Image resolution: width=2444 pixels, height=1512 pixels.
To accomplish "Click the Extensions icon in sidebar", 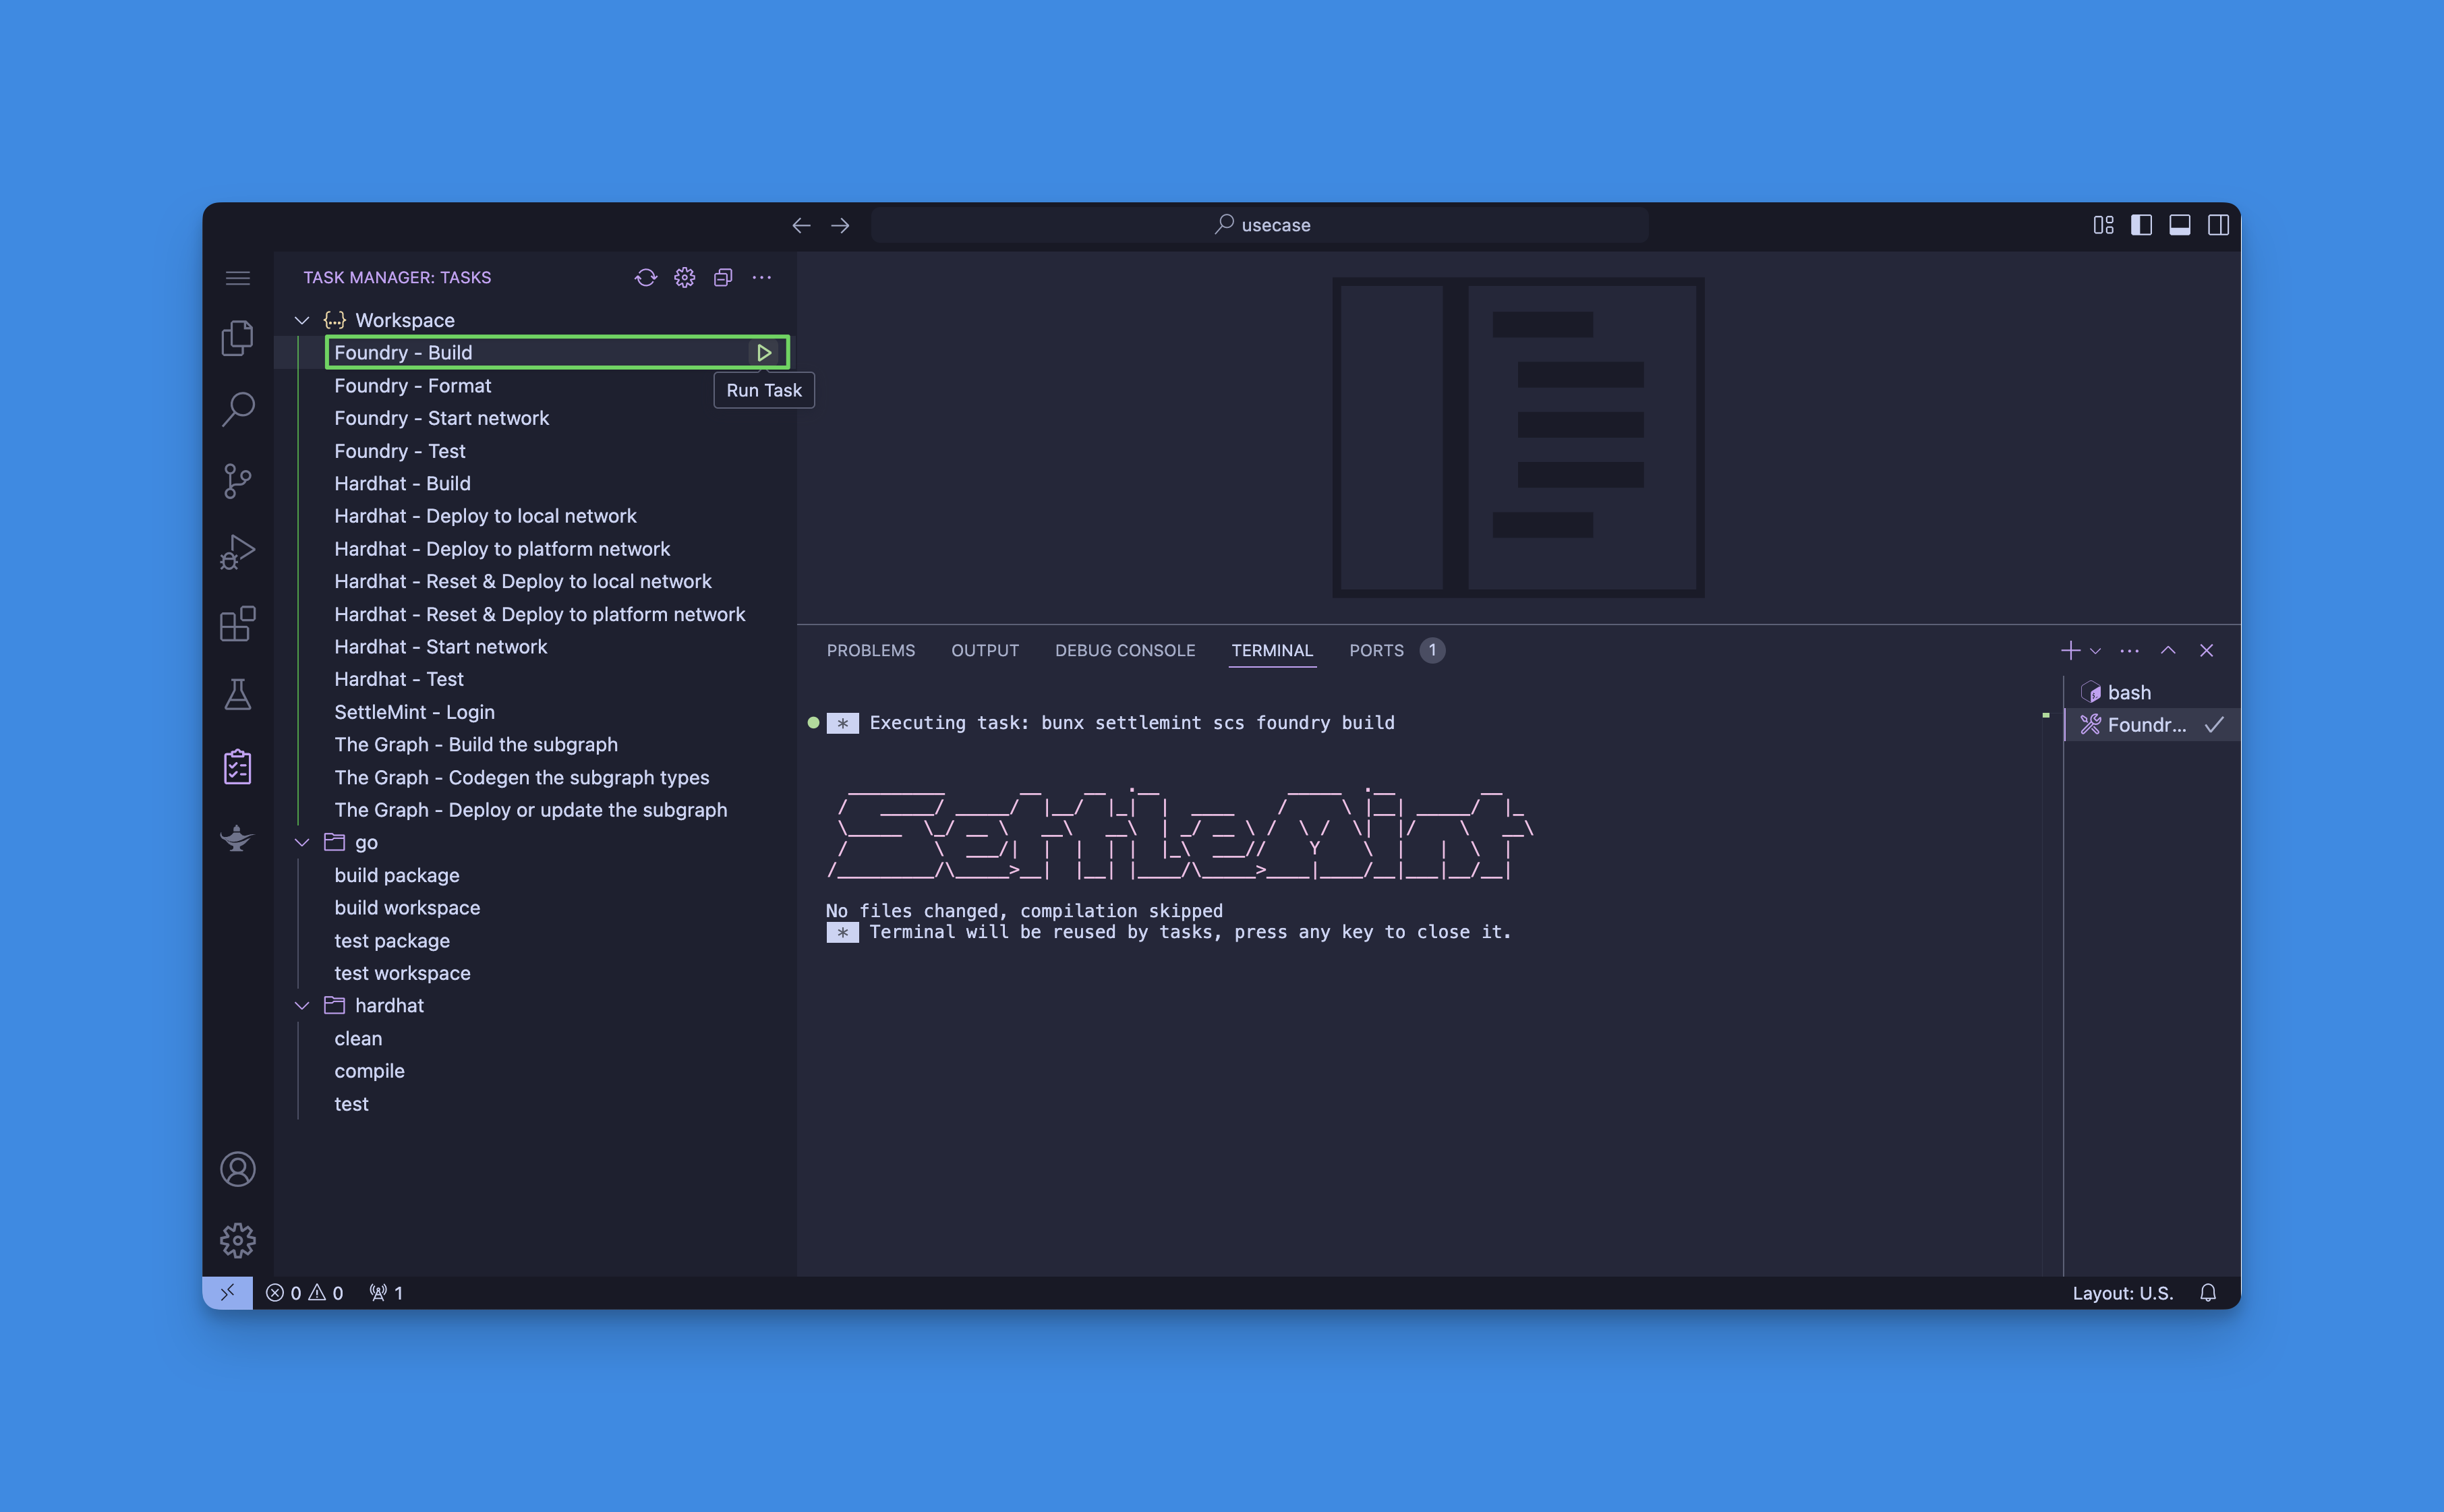I will tap(239, 623).
